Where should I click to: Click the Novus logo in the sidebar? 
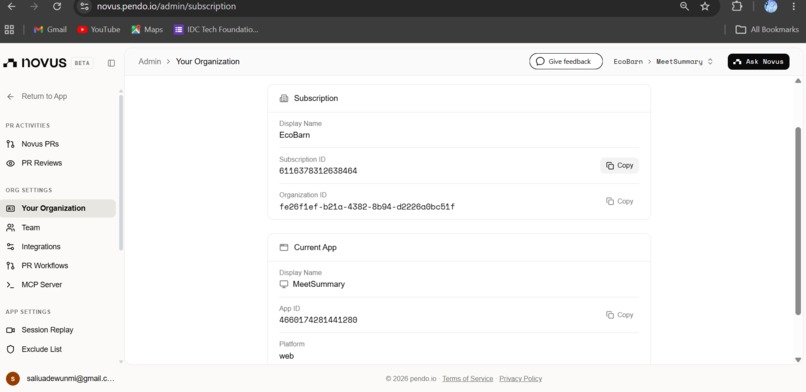click(x=35, y=63)
